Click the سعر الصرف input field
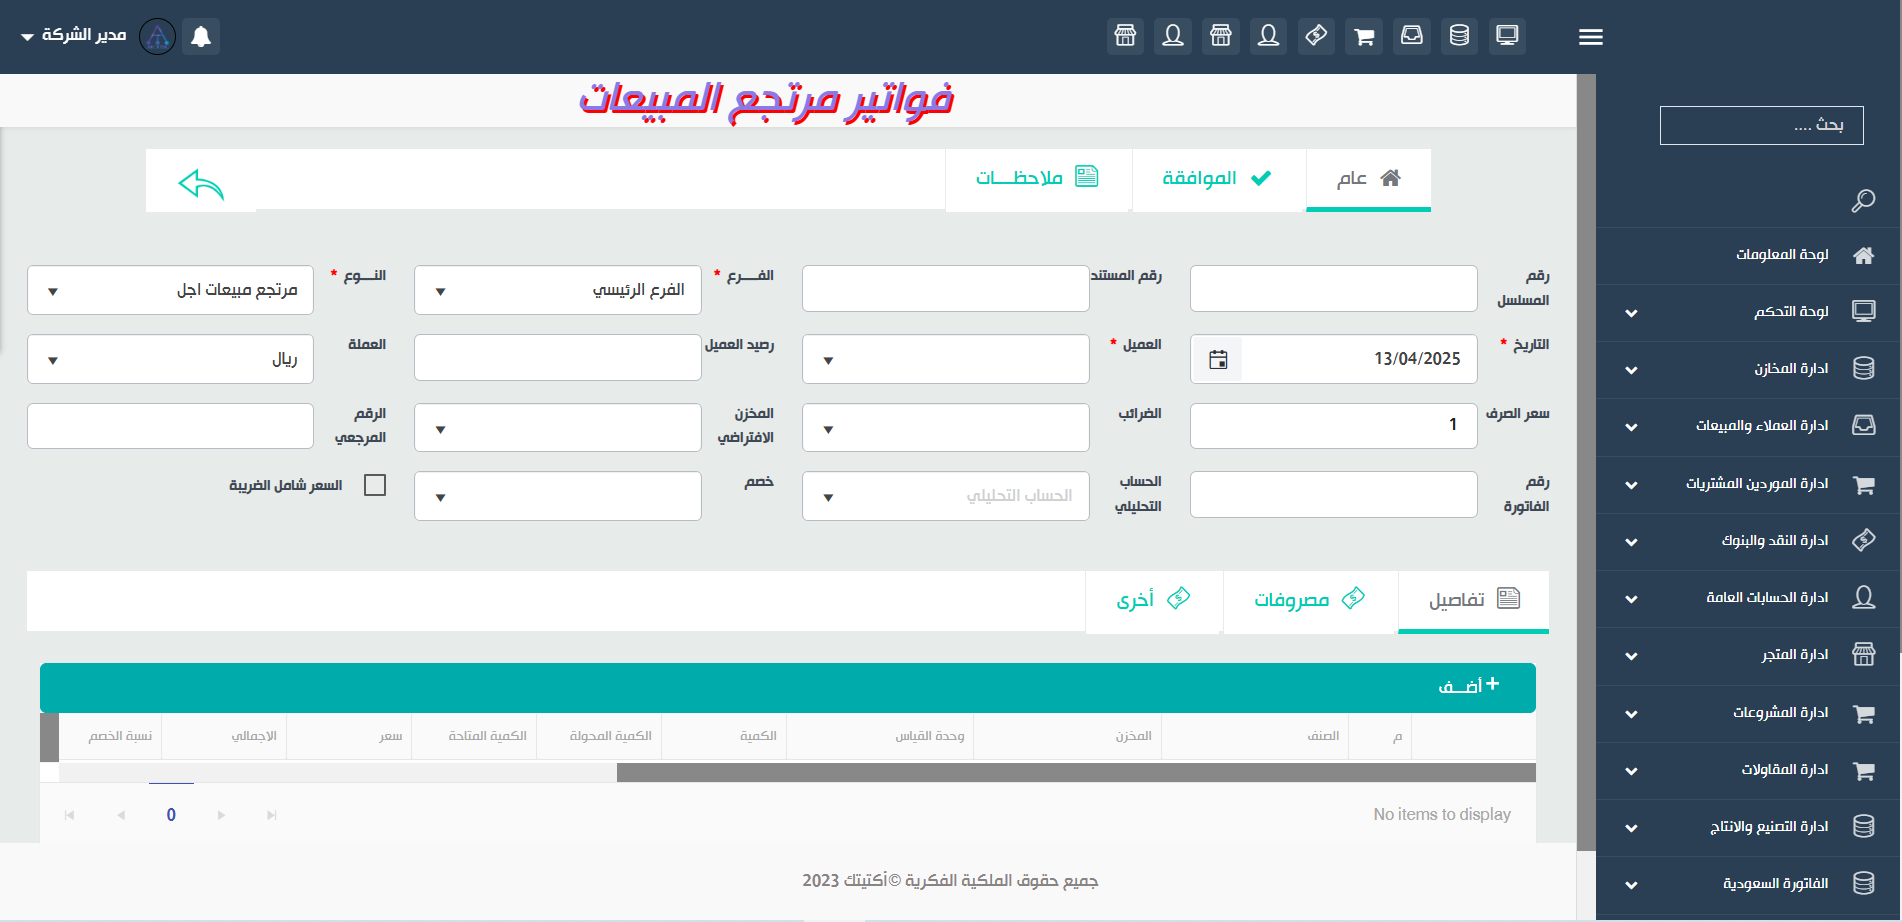 tap(1333, 426)
